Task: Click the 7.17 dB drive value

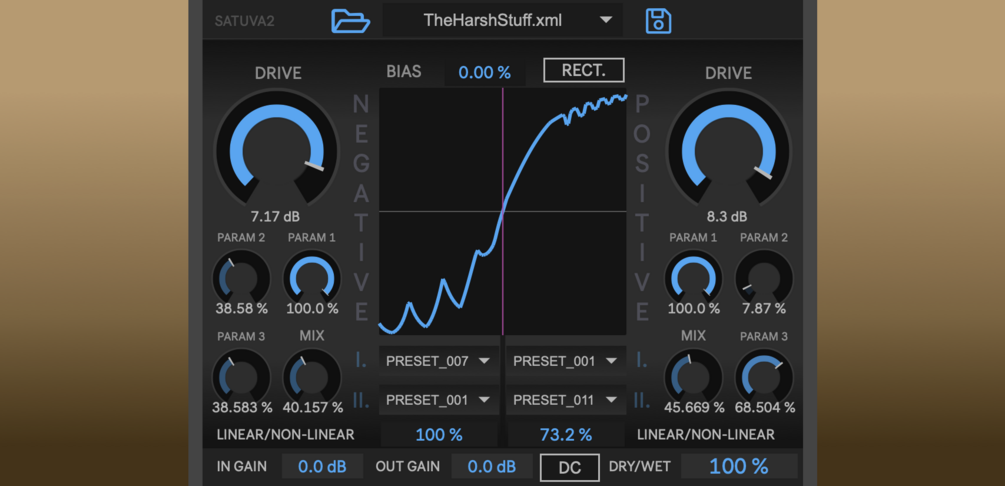Action: coord(276,217)
